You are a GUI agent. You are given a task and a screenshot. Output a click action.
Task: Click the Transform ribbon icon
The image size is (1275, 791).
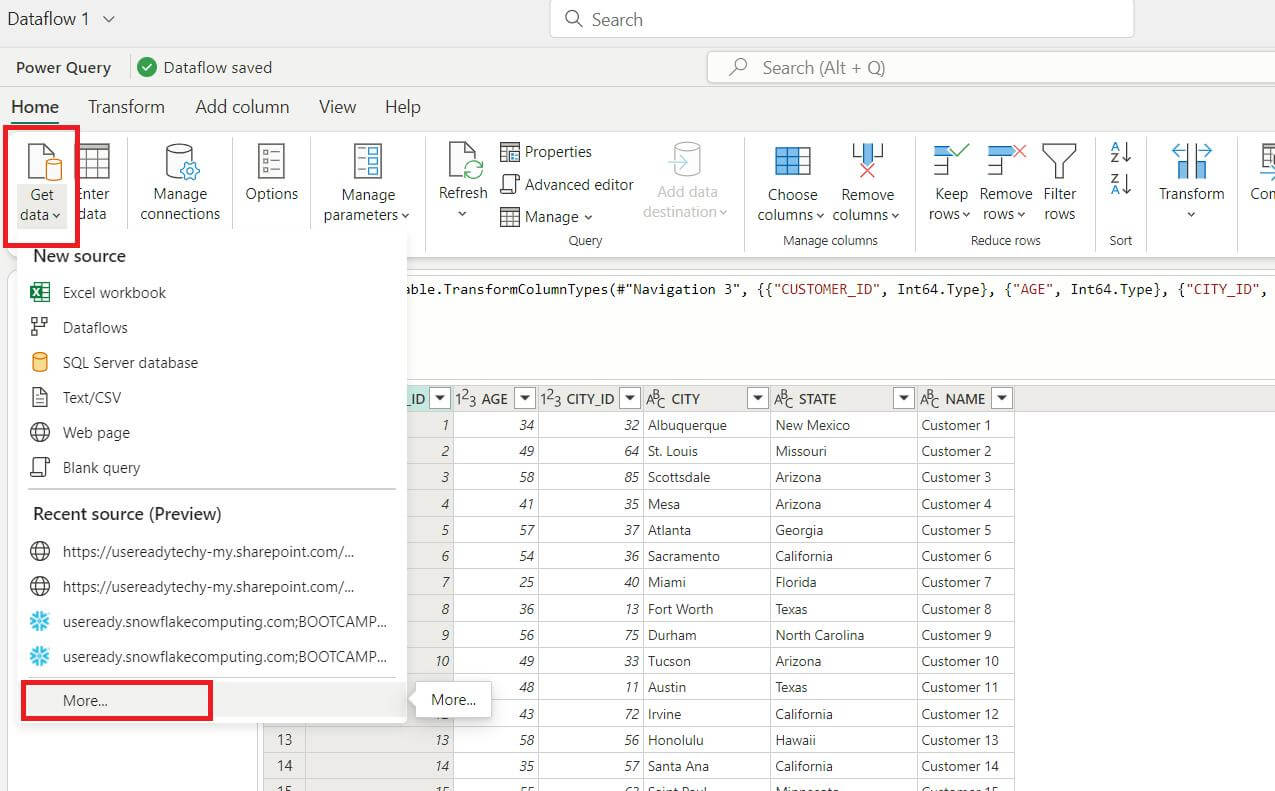point(1191,160)
